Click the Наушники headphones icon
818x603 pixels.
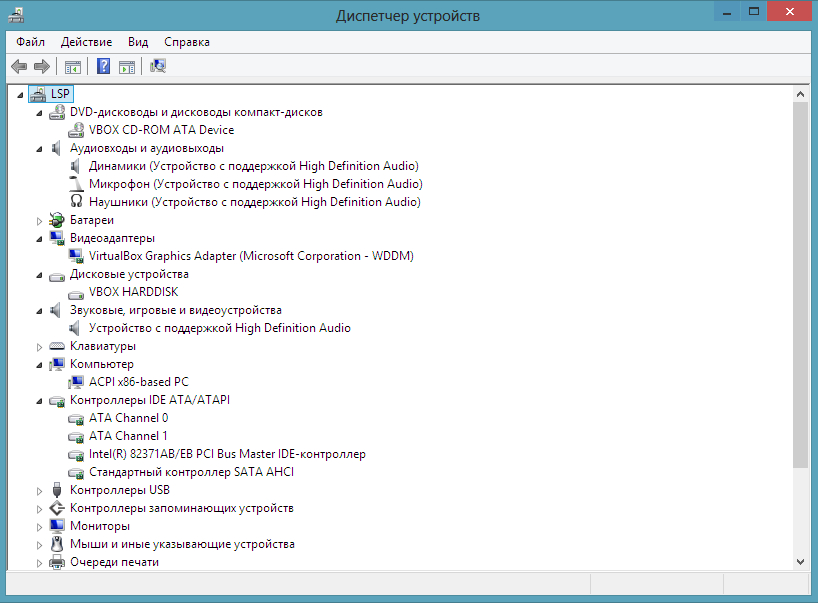coord(76,202)
